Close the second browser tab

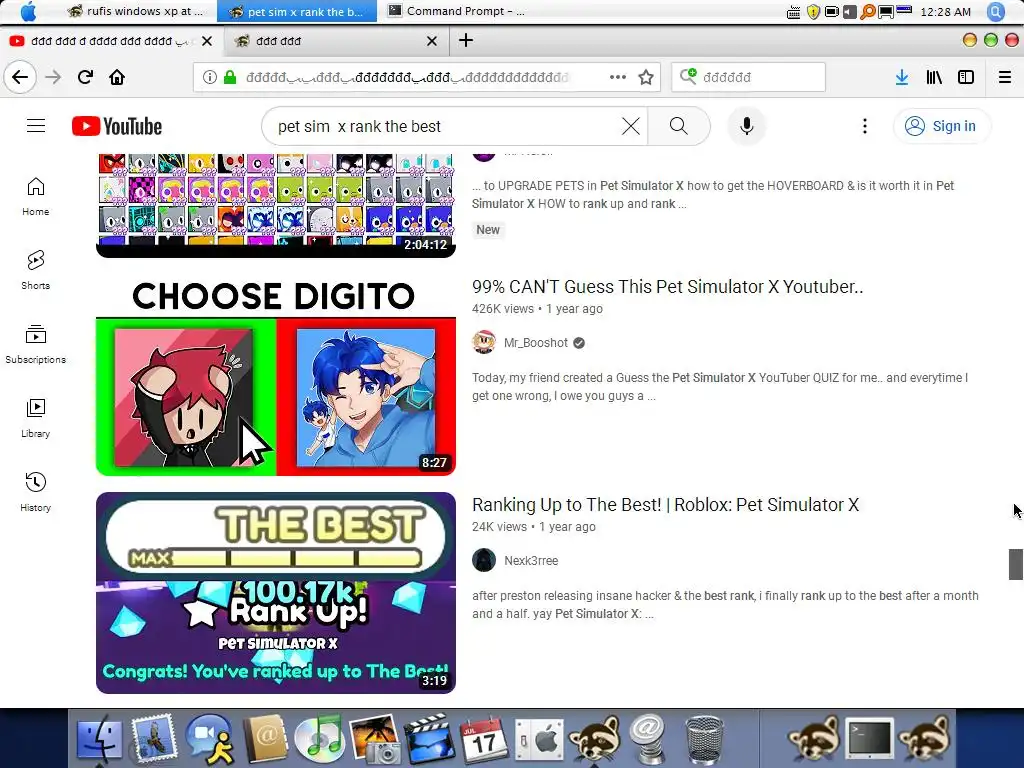(x=432, y=40)
